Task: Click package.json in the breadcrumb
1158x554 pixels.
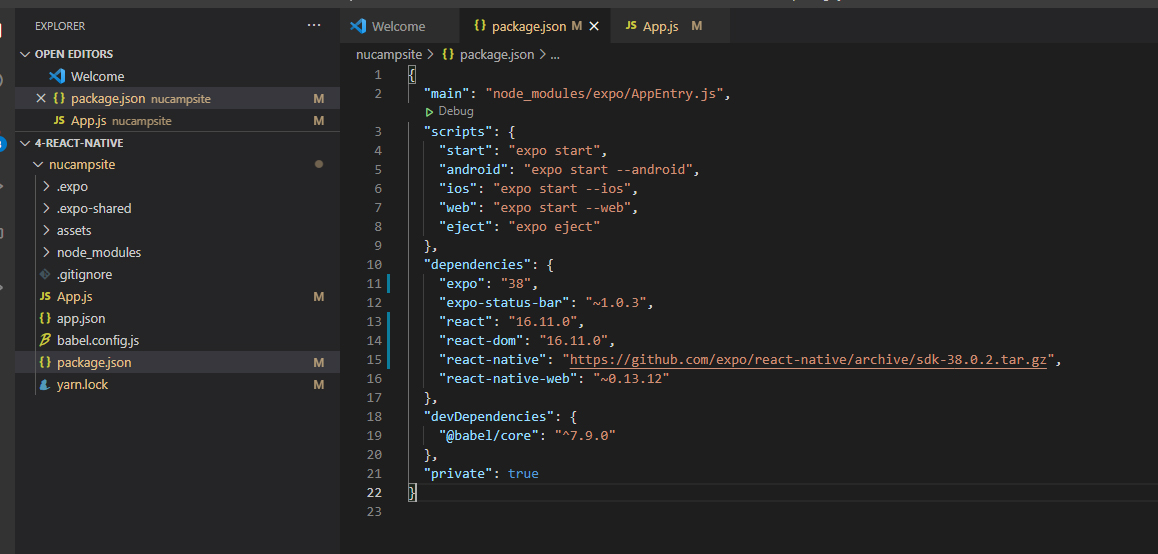Action: coord(497,54)
